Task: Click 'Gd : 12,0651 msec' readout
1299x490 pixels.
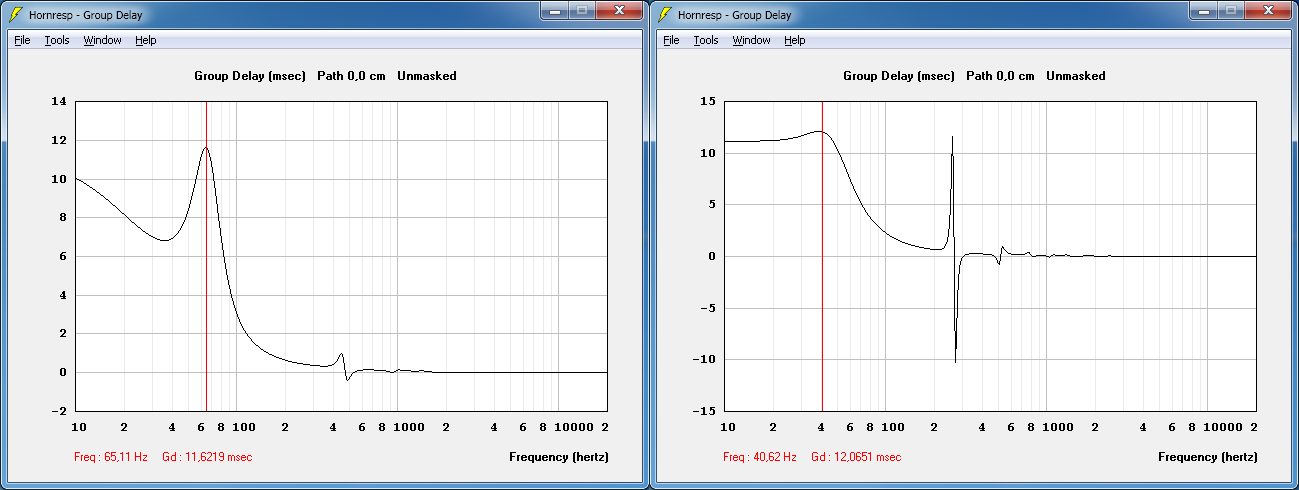Action: [x=856, y=457]
